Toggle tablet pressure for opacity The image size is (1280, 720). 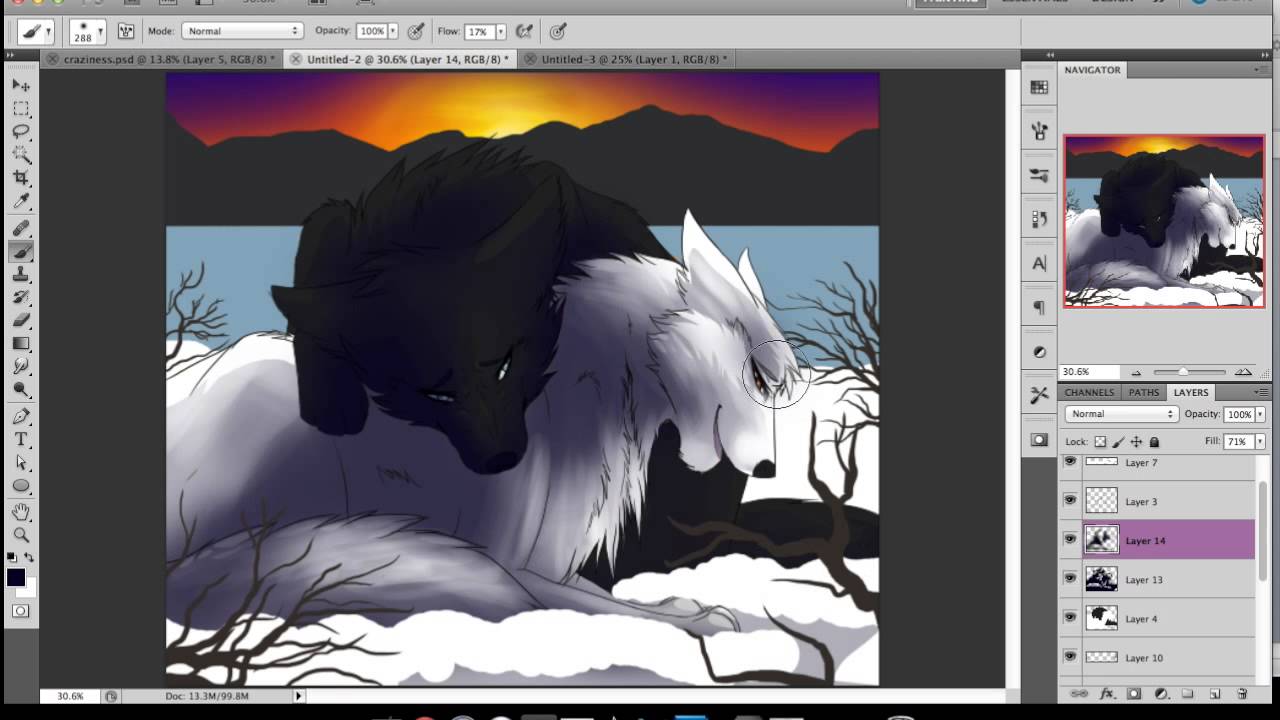(415, 31)
